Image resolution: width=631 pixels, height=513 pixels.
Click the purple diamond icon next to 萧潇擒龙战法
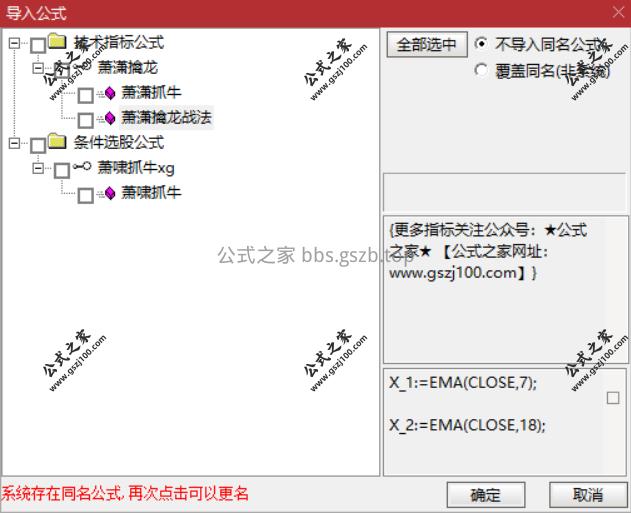109,118
